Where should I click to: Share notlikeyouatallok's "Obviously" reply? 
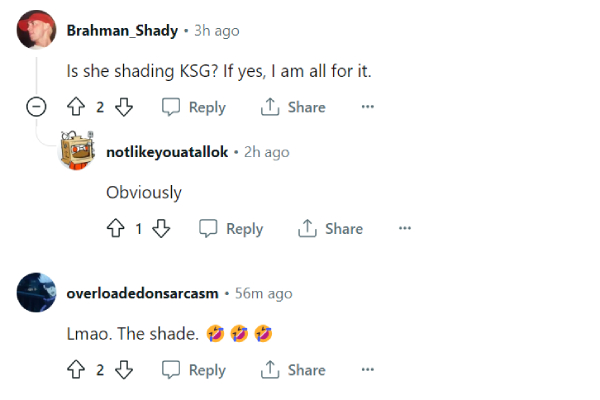coord(331,229)
